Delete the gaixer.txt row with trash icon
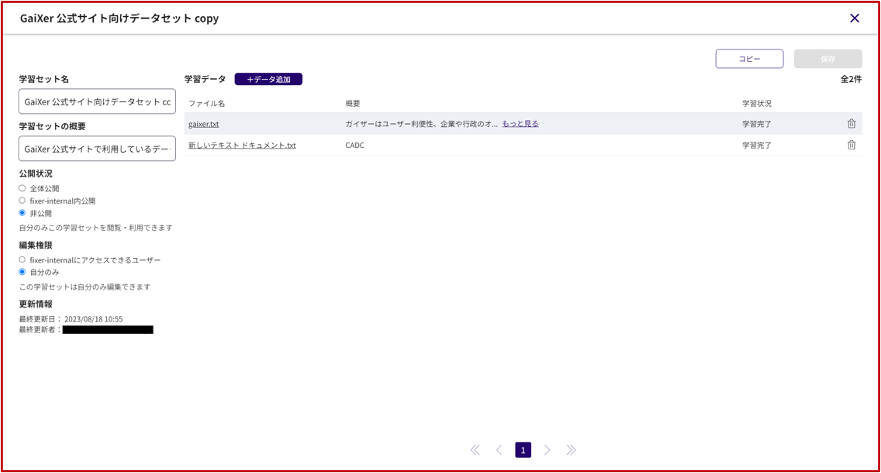 point(851,124)
